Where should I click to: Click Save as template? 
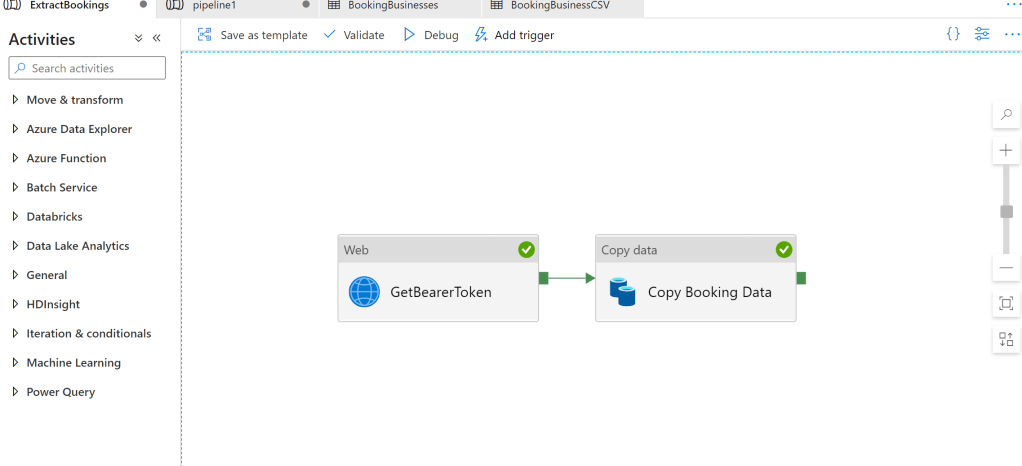pyautogui.click(x=252, y=35)
